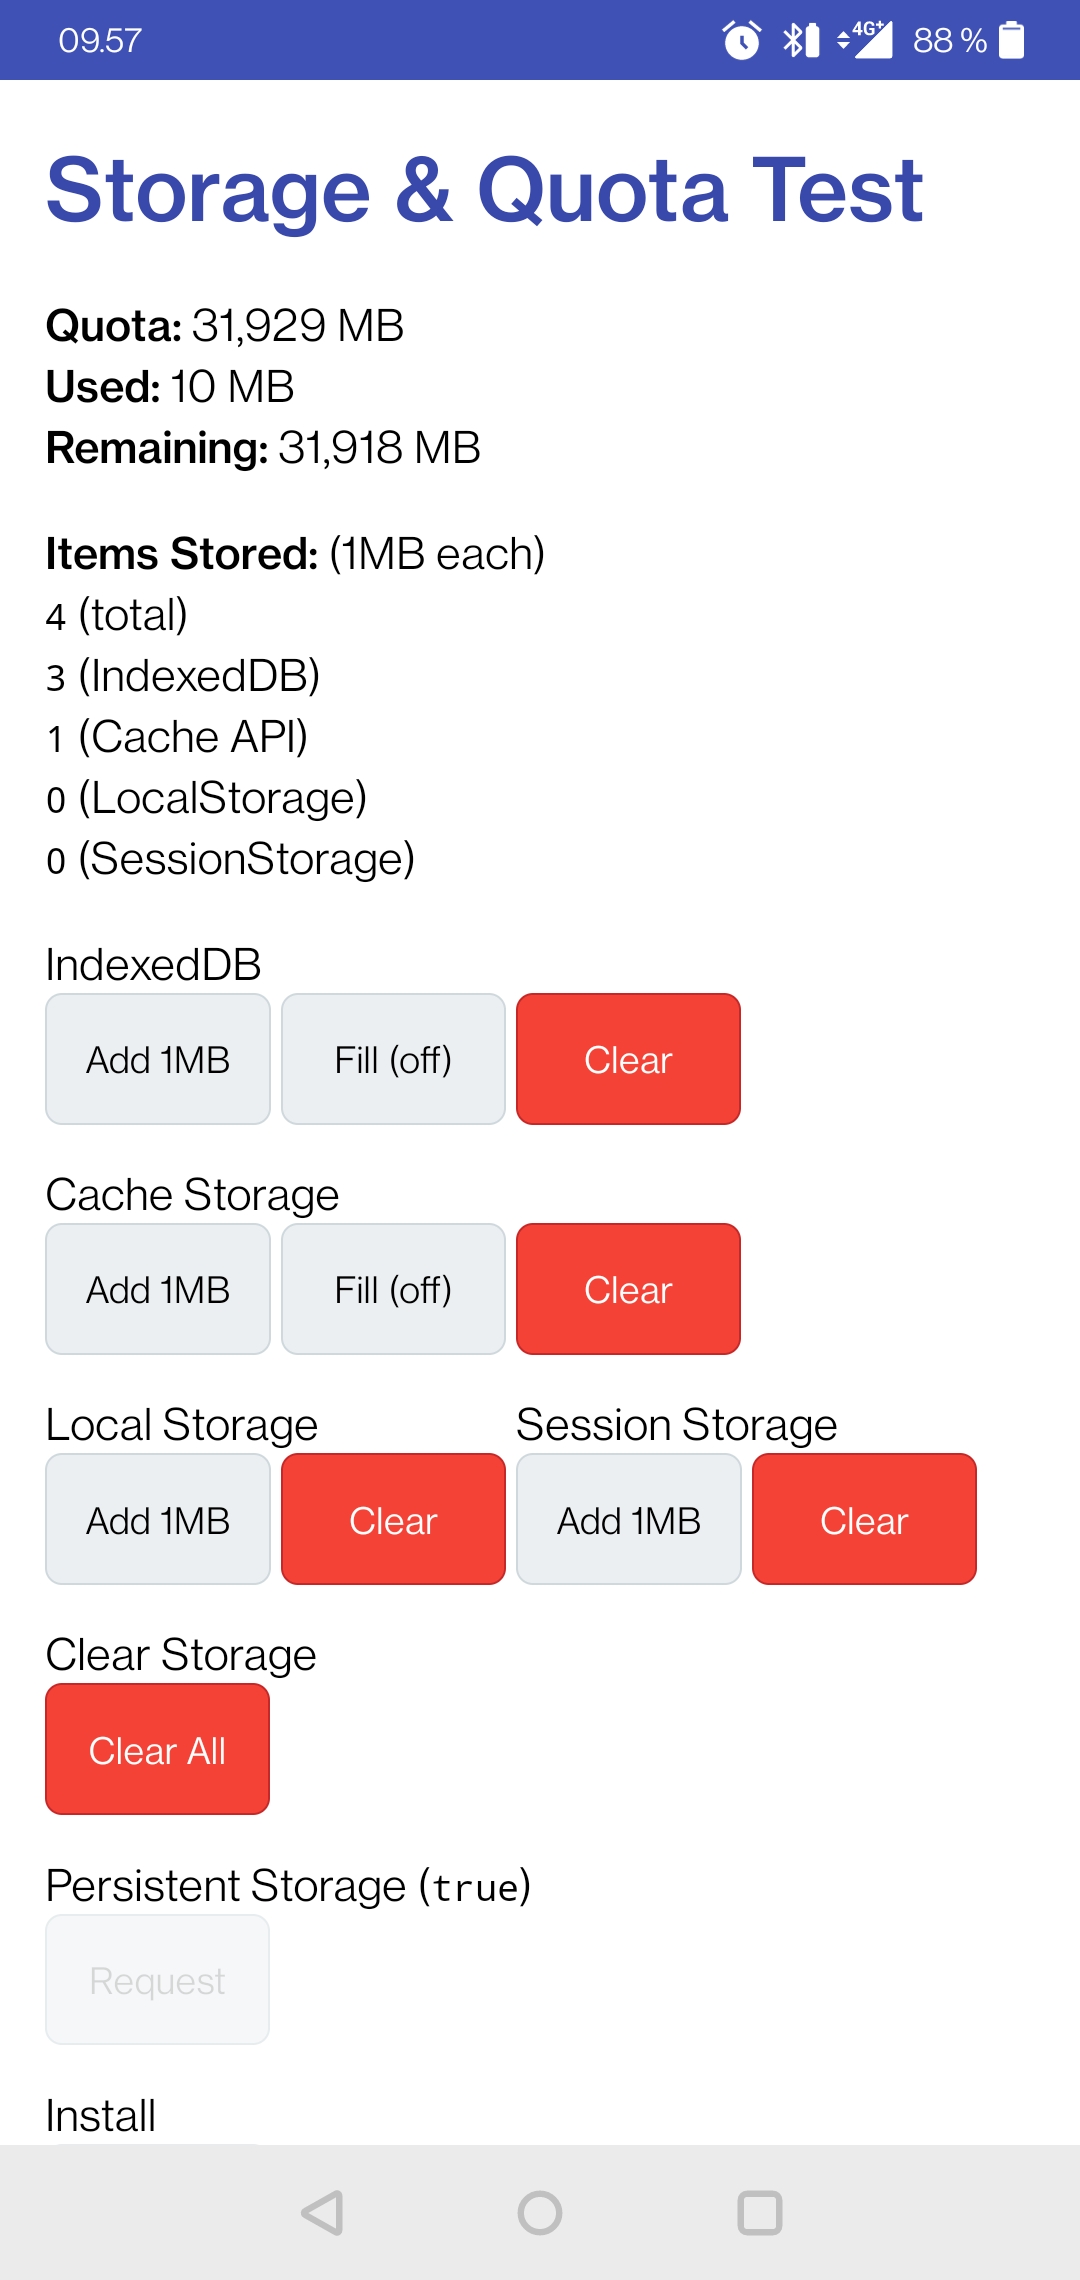Viewport: 1080px width, 2280px height.
Task: Add 1MB to IndexedDB
Action: pos(158,1059)
